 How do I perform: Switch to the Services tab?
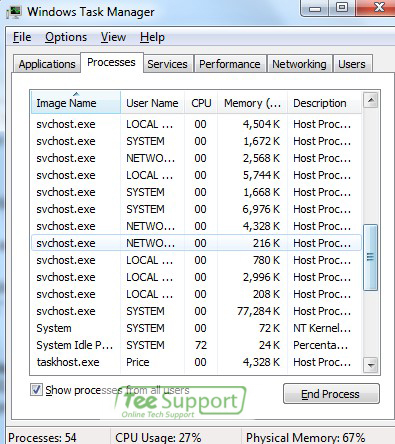(x=167, y=64)
